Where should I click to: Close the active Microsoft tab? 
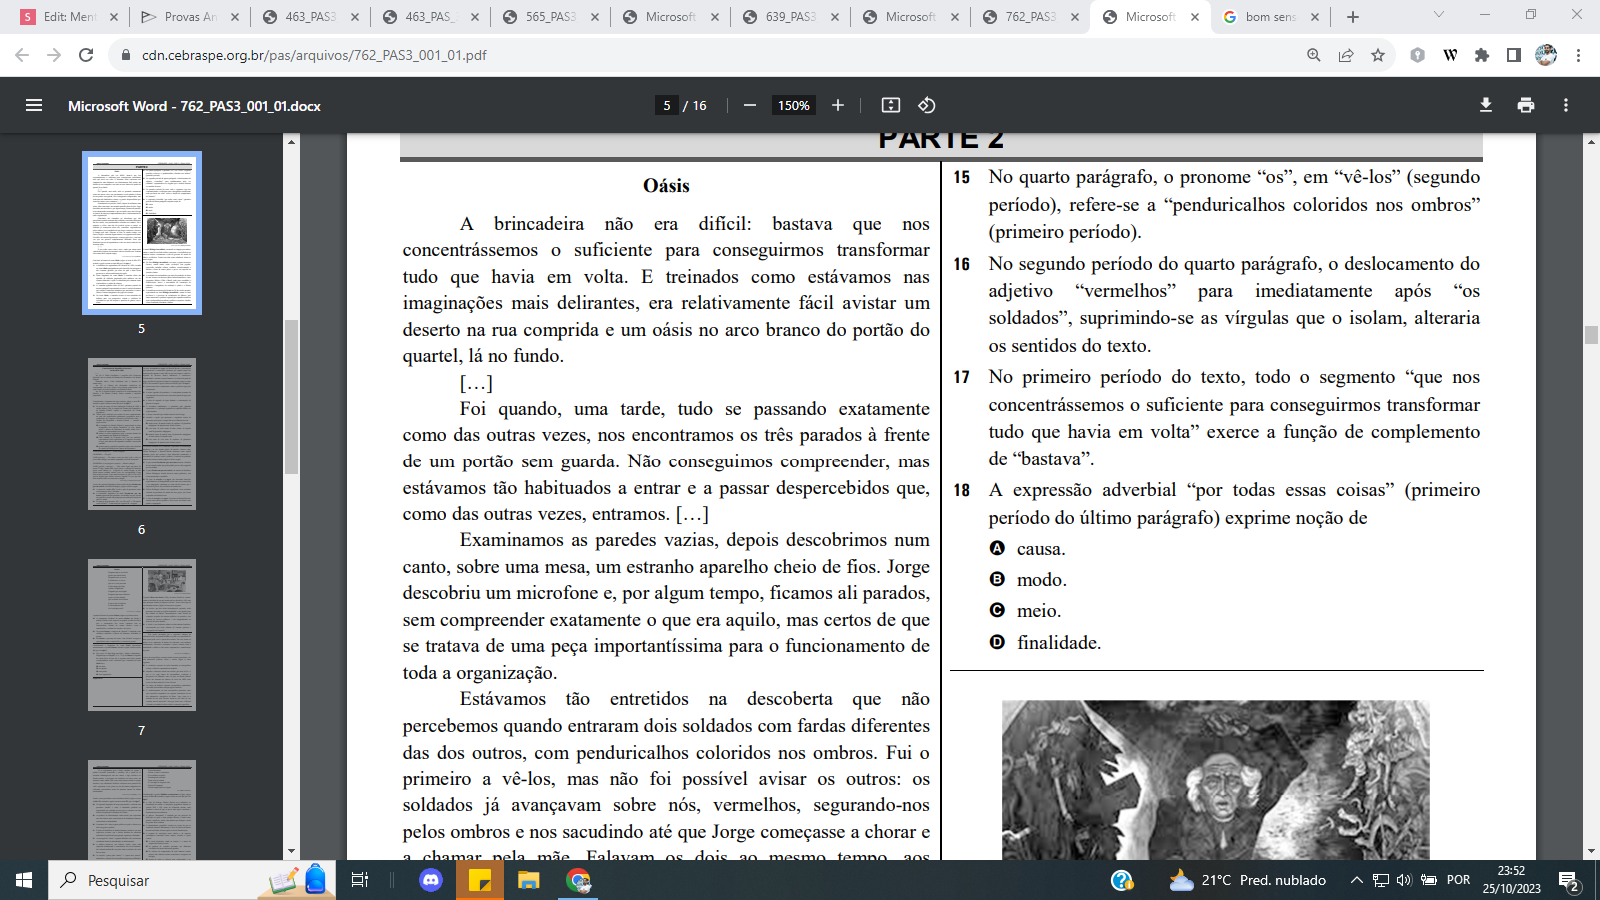1195,17
